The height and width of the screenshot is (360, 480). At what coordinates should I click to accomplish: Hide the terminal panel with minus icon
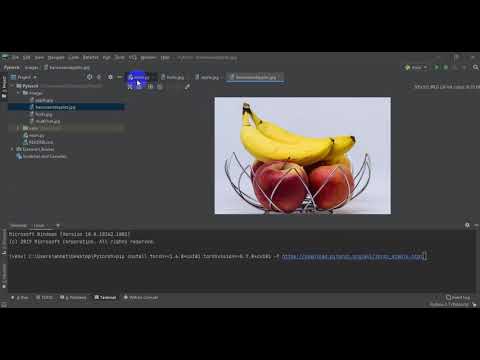(476, 225)
